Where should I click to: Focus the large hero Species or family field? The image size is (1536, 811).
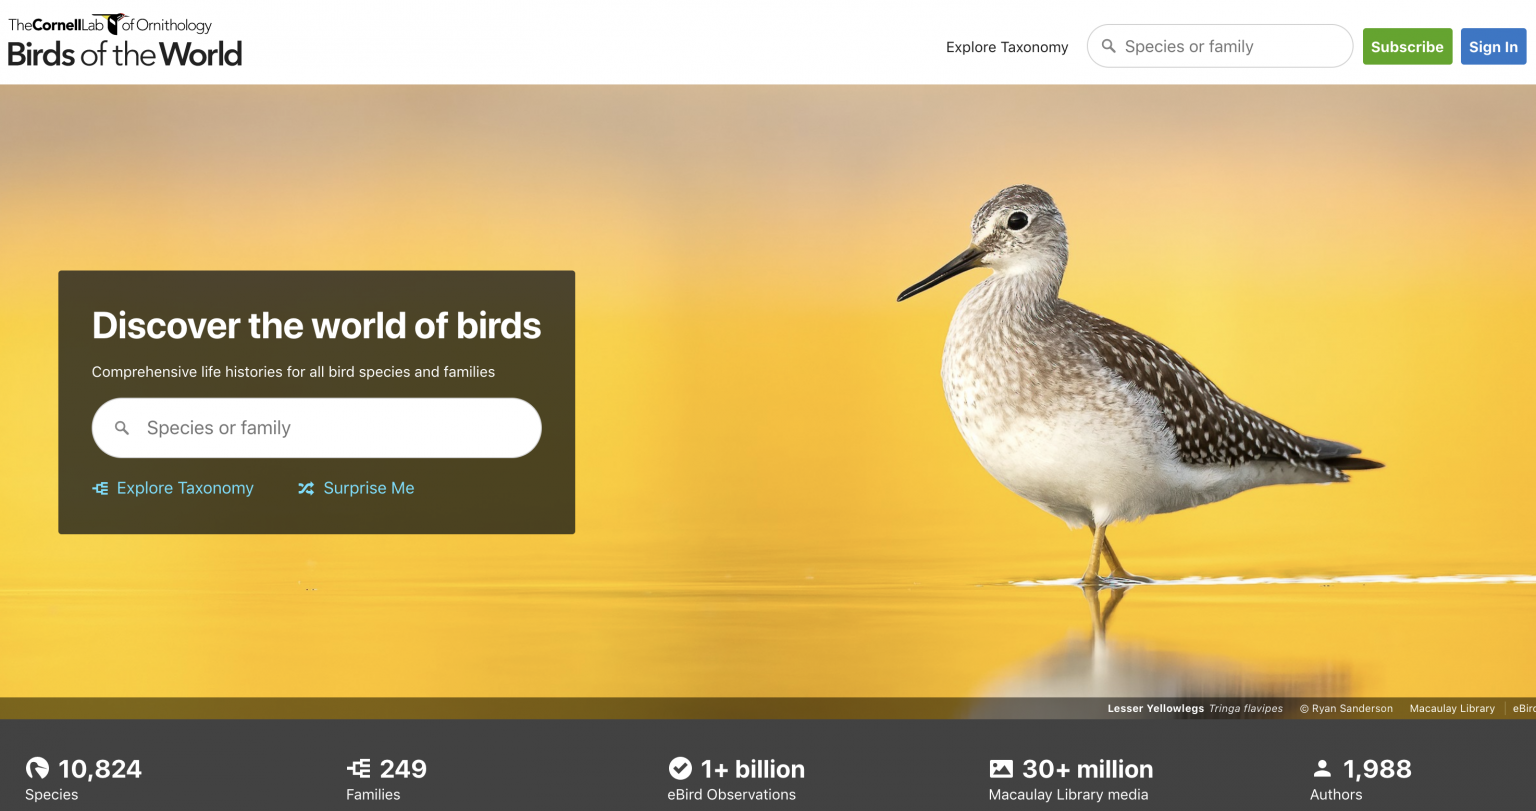coord(316,428)
